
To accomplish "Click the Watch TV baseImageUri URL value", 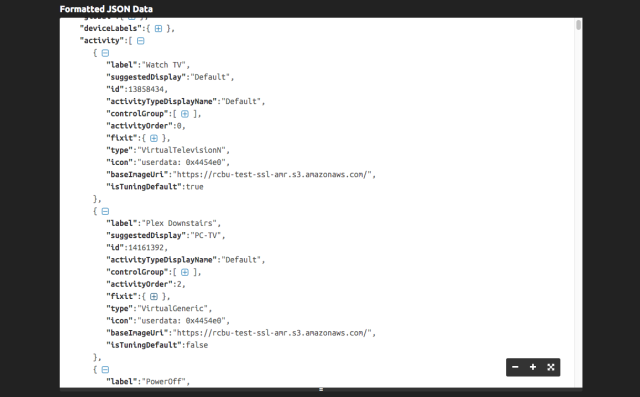I will [272, 175].
